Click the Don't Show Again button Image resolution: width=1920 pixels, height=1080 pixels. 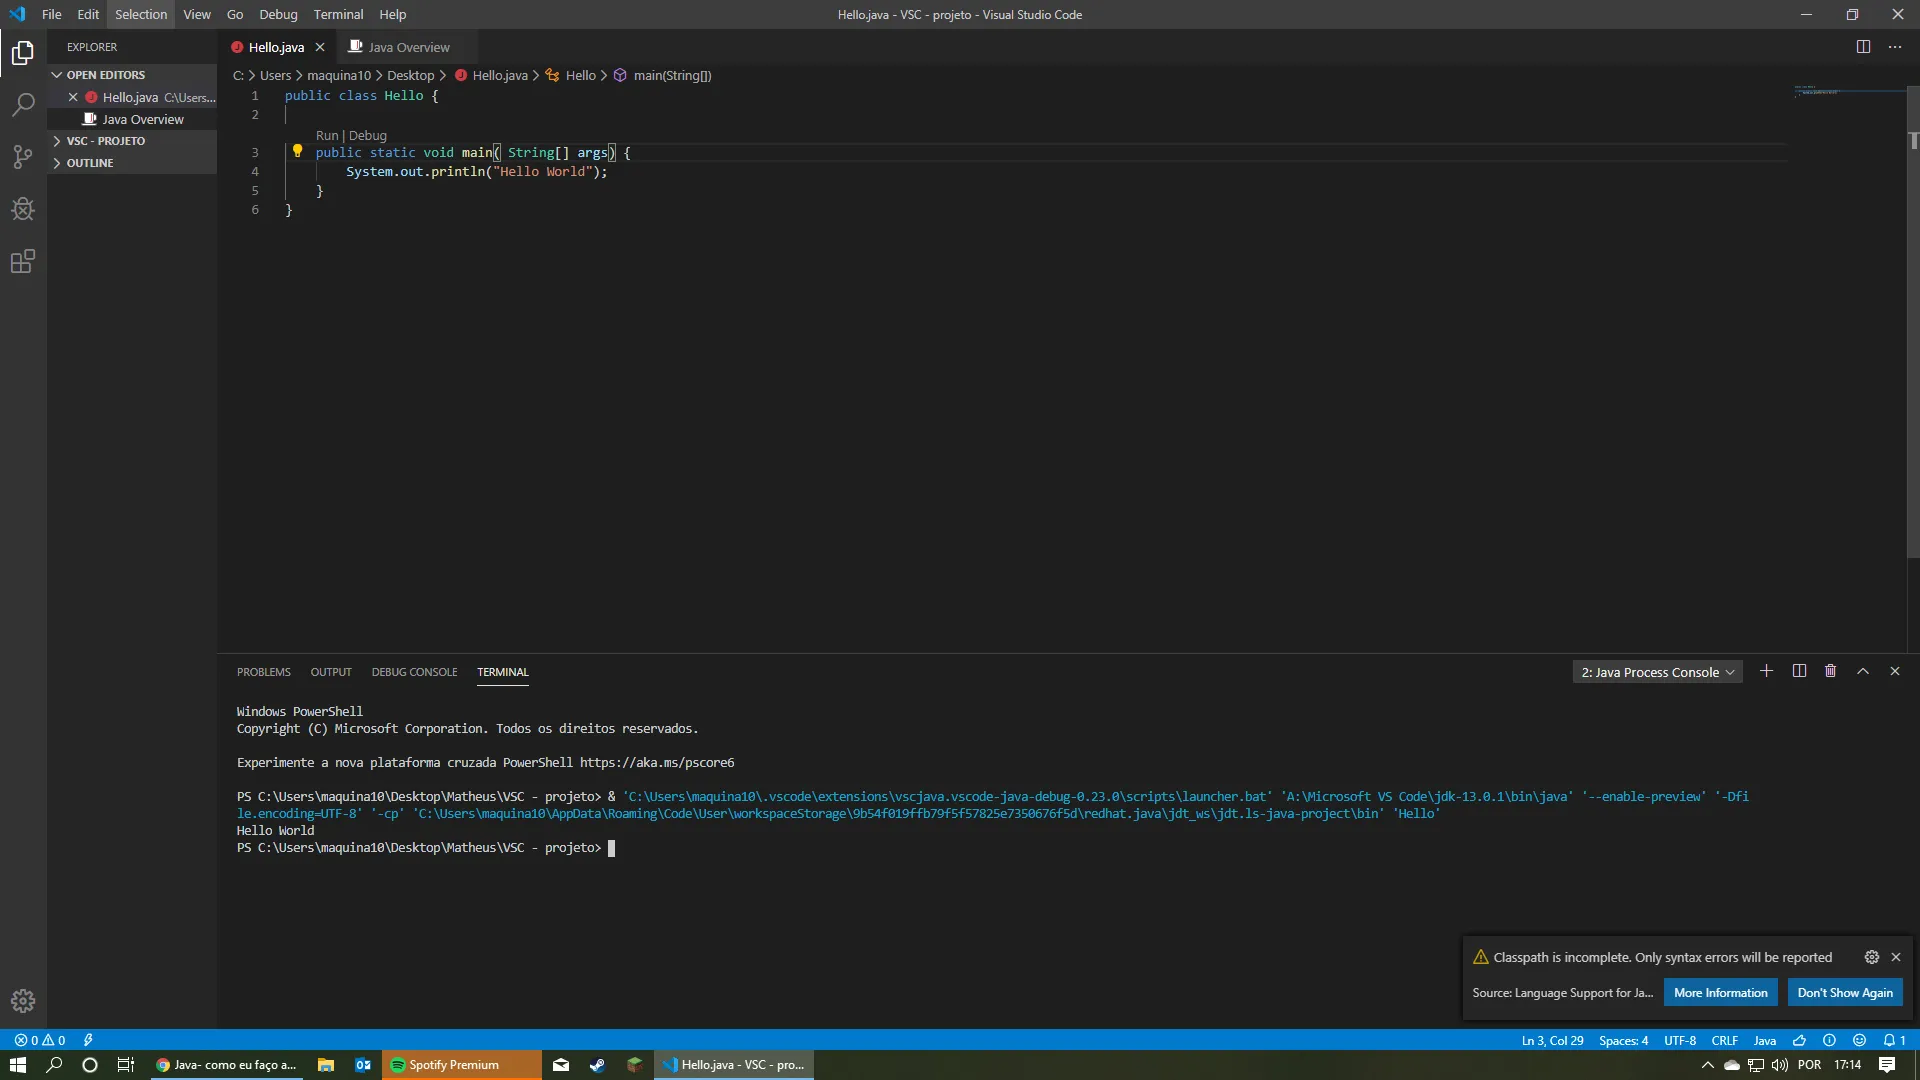point(1844,993)
